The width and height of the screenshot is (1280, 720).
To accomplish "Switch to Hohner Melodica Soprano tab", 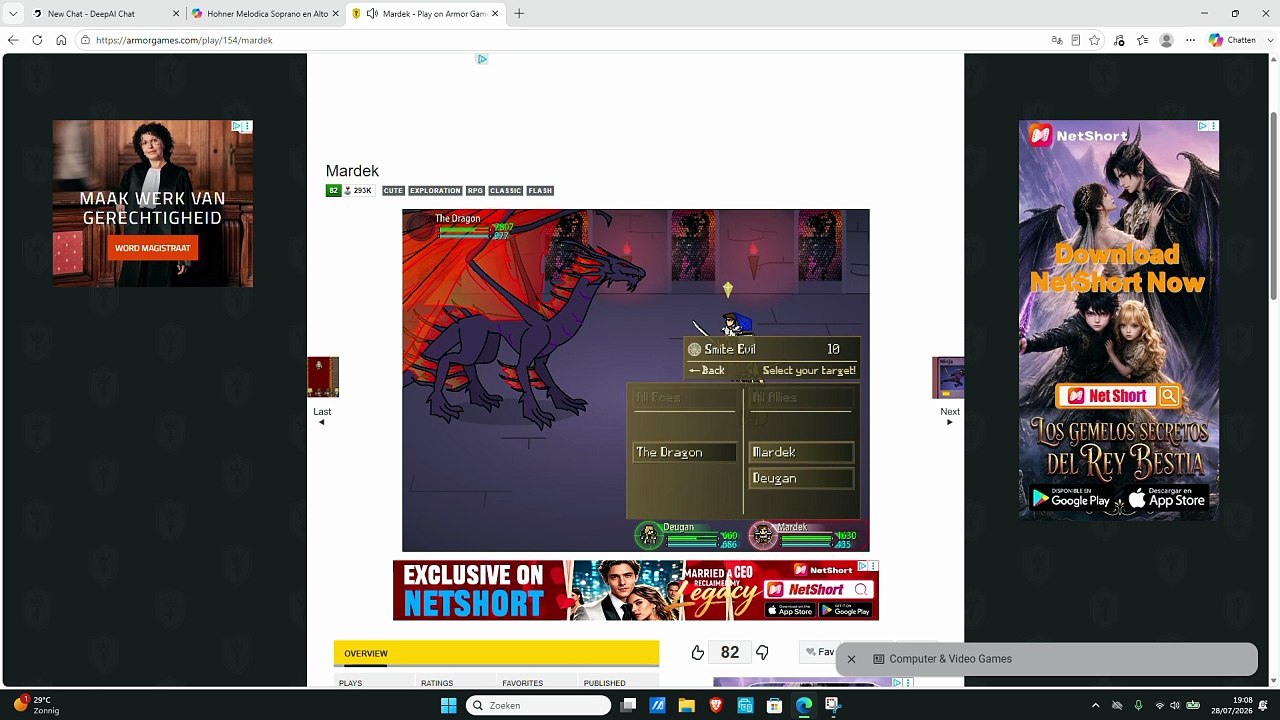I will tap(265, 14).
